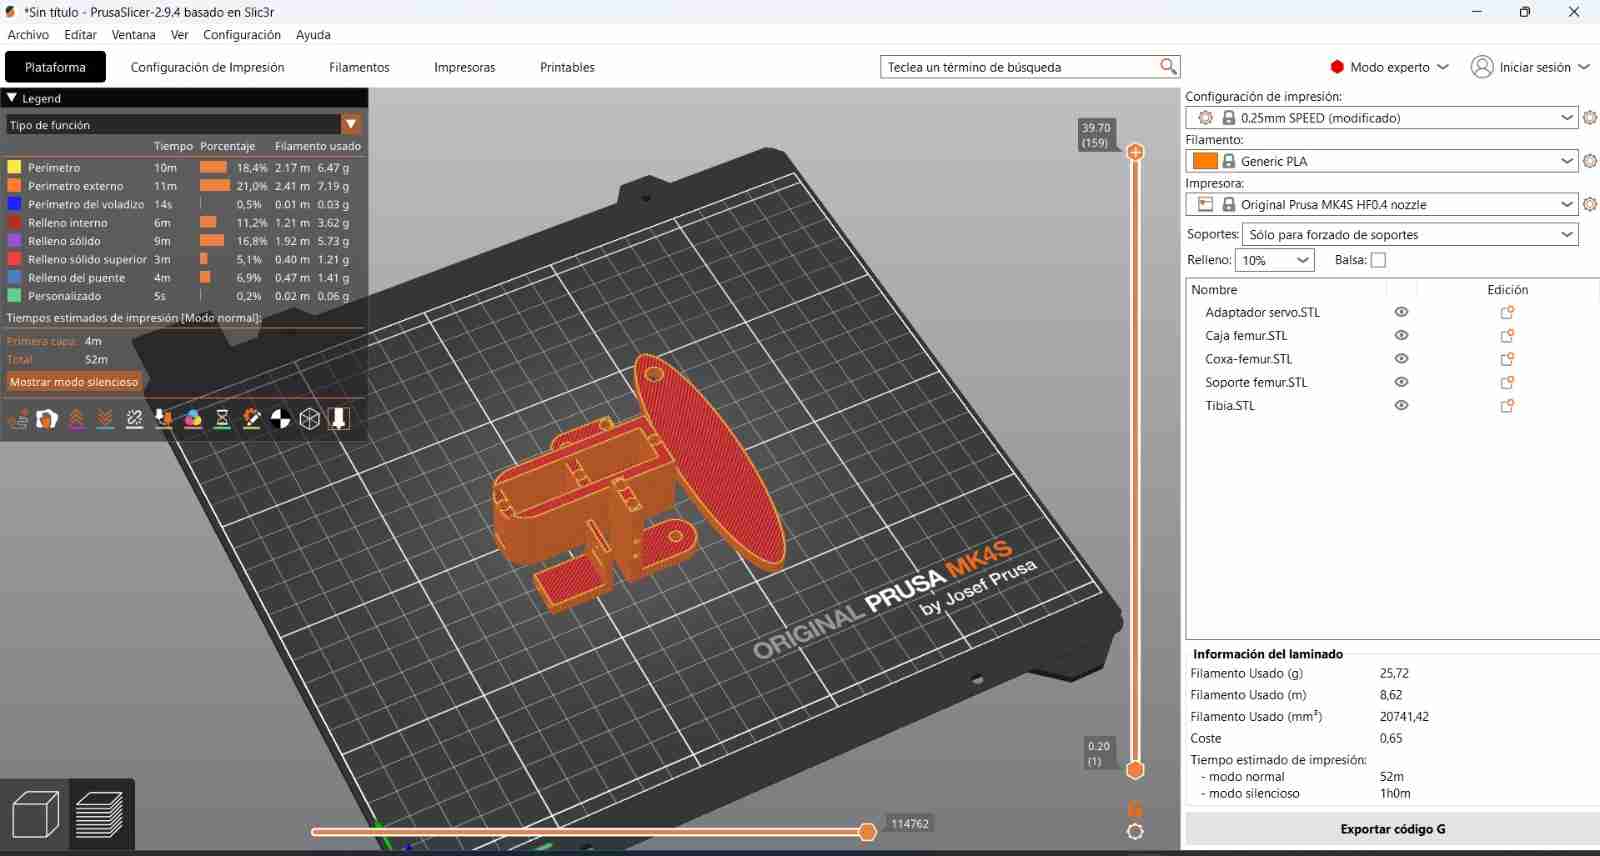Toggle shells wireframe cube icon
The image size is (1600, 856).
click(310, 419)
